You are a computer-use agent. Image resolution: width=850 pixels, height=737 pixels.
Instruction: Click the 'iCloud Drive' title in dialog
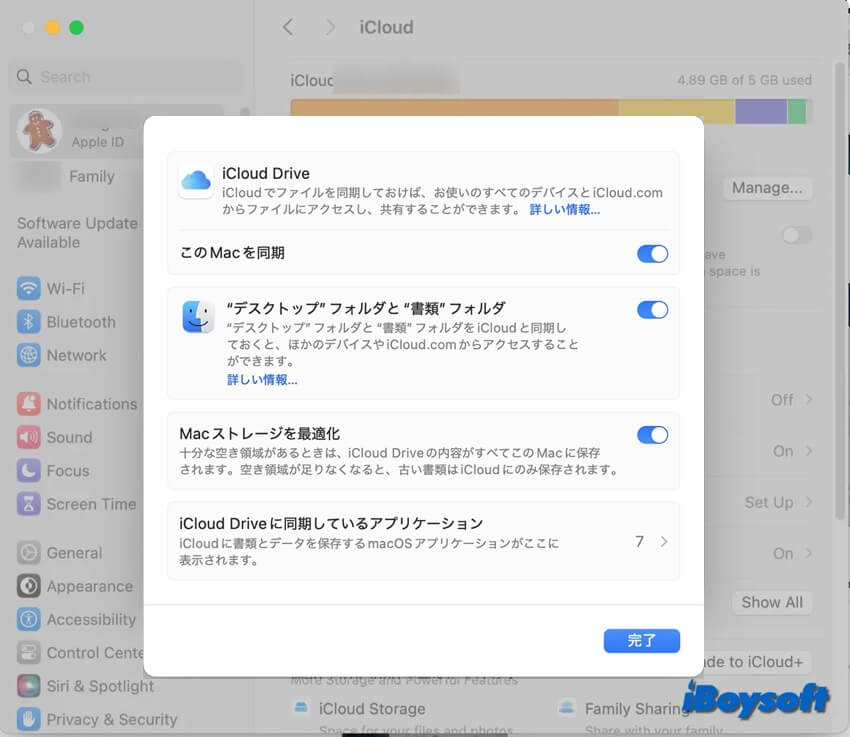point(266,173)
